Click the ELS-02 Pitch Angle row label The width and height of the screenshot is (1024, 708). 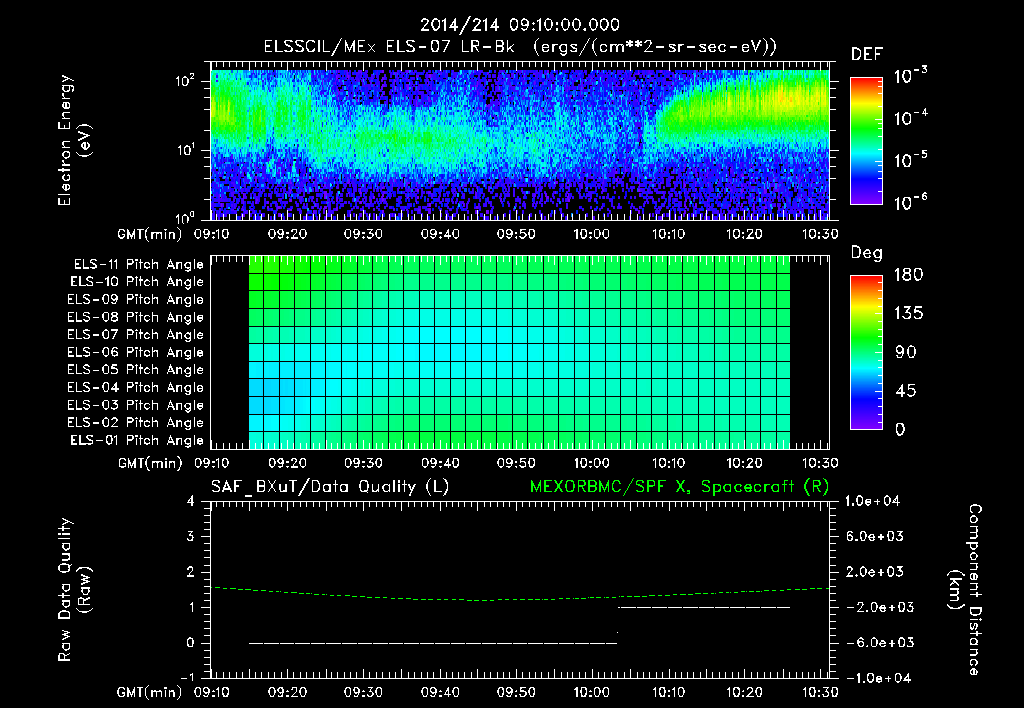point(136,423)
